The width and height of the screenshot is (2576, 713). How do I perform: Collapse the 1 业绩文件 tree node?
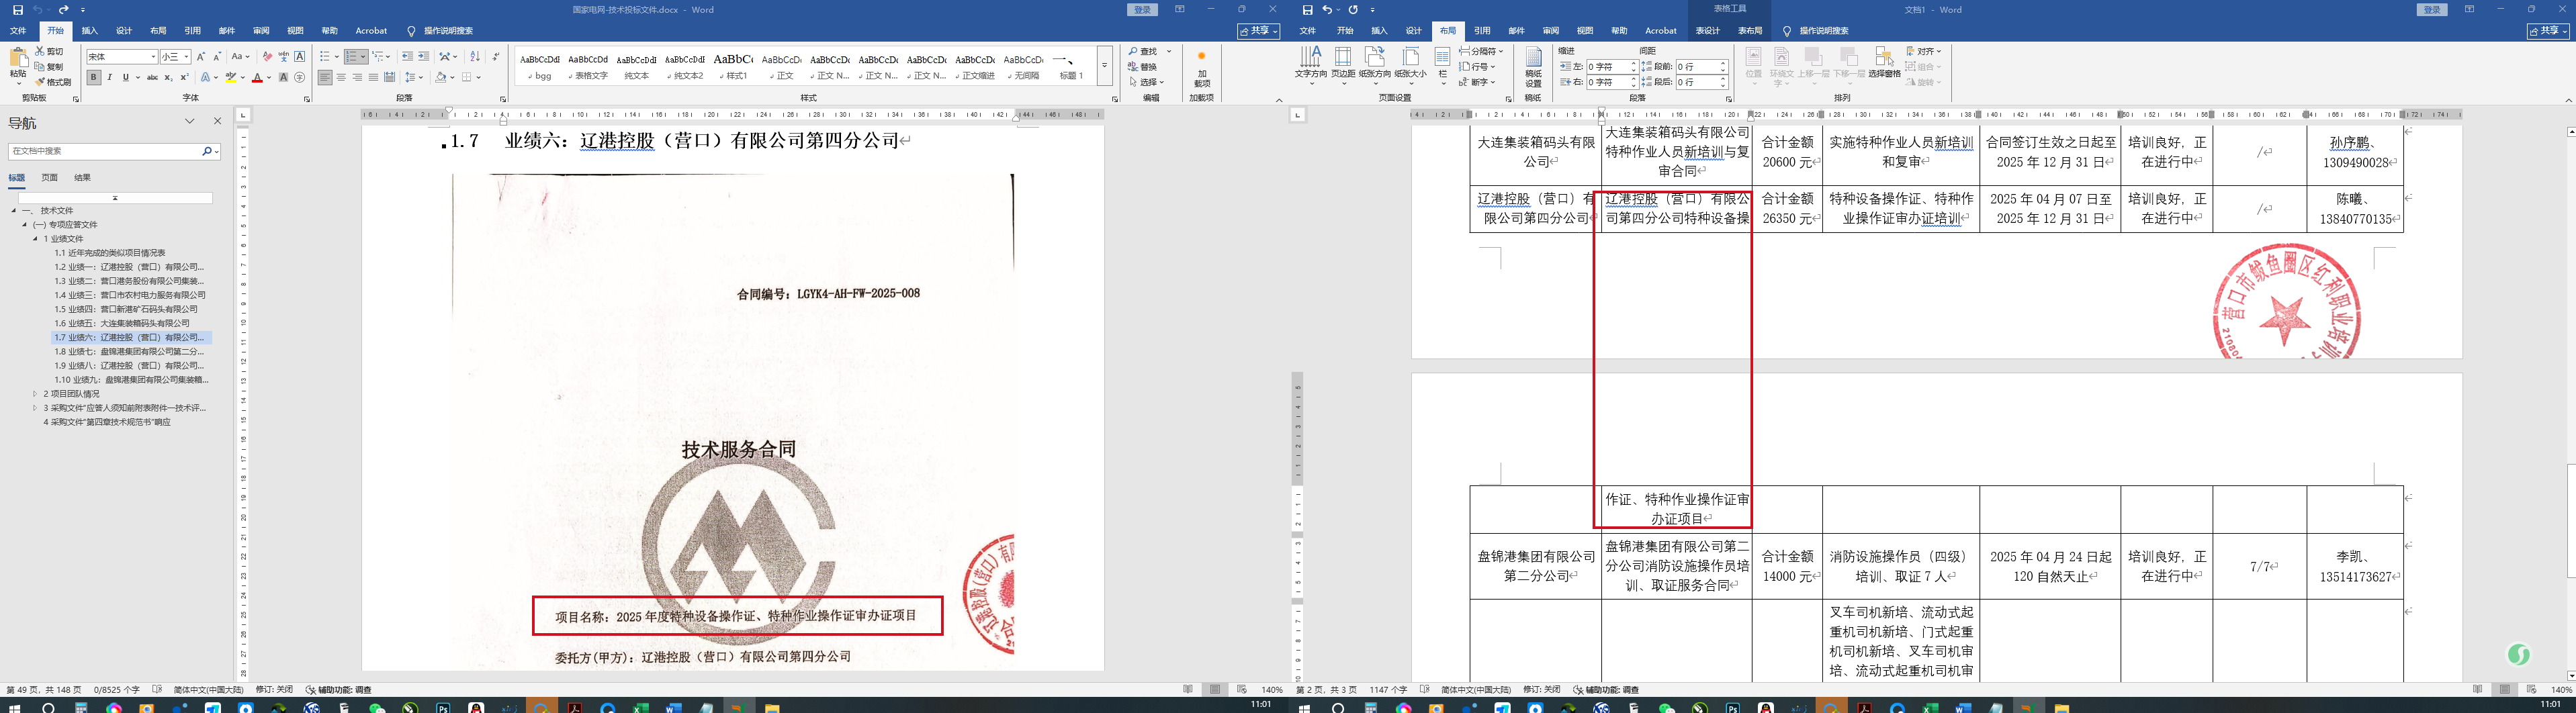click(35, 239)
